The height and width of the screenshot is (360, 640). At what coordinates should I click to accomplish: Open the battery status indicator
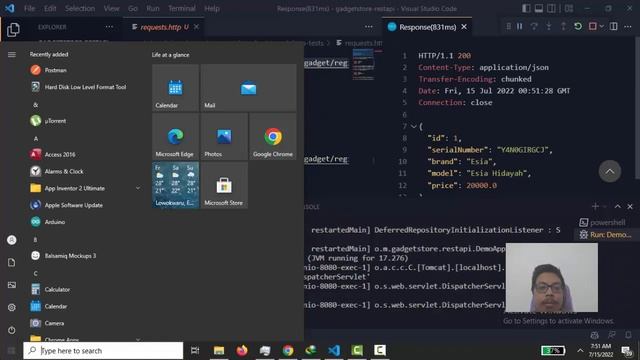pos(553,351)
